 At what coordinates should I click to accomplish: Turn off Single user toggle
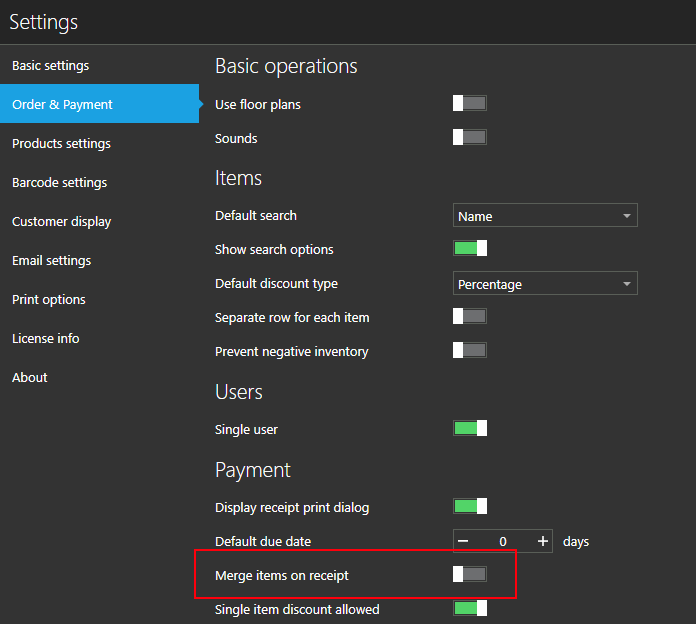470,428
